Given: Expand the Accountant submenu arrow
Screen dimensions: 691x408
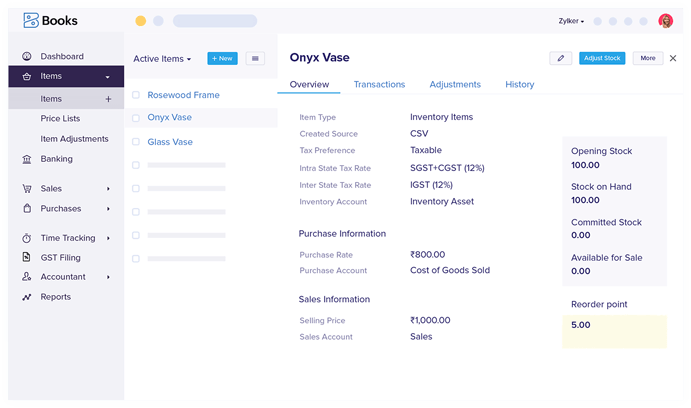Looking at the screenshot, I should pos(108,277).
